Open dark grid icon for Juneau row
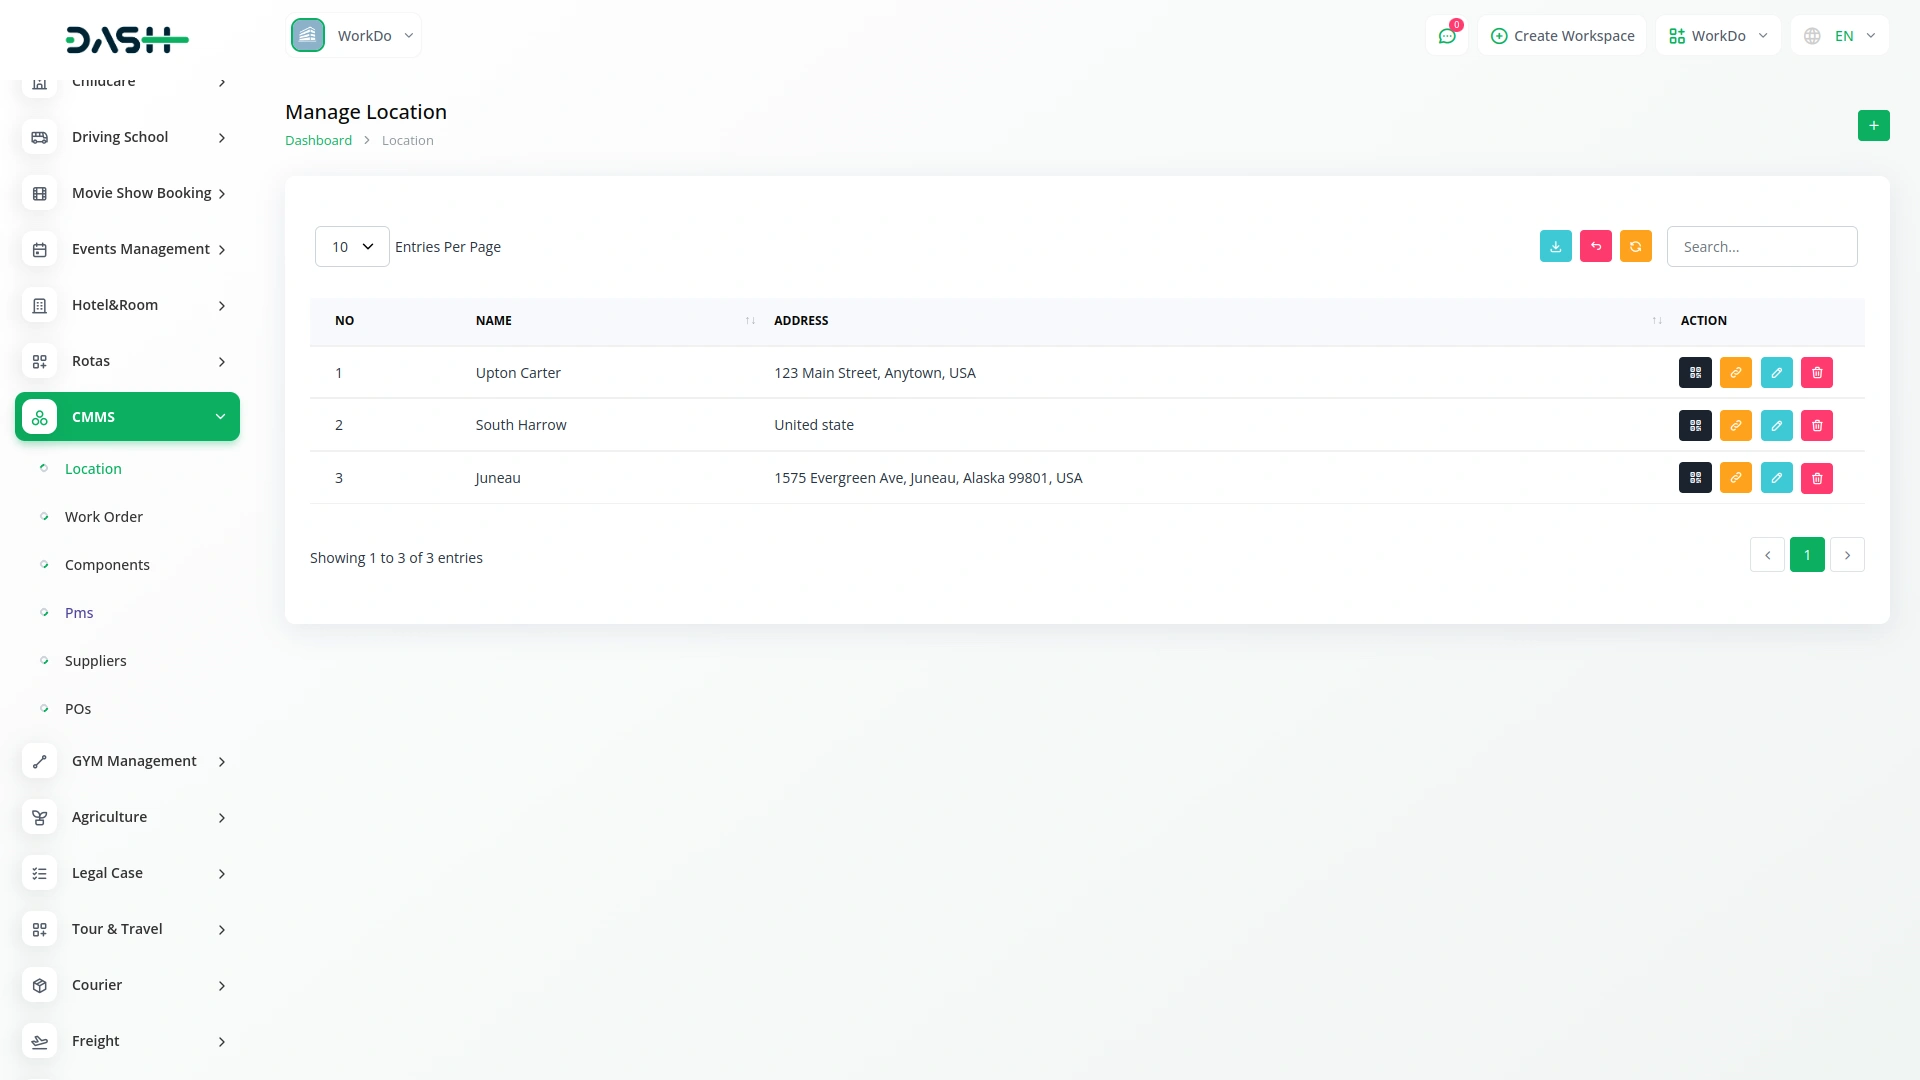Viewport: 1920px width, 1080px height. pos(1695,478)
